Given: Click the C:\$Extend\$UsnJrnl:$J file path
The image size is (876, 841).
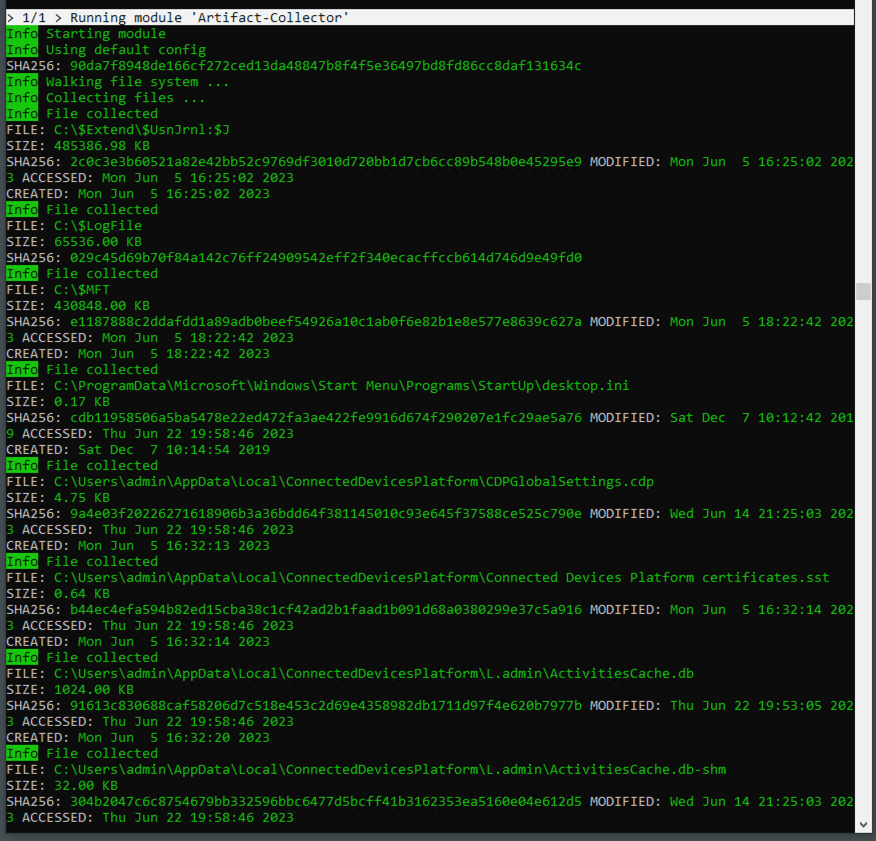Looking at the screenshot, I should [x=142, y=130].
